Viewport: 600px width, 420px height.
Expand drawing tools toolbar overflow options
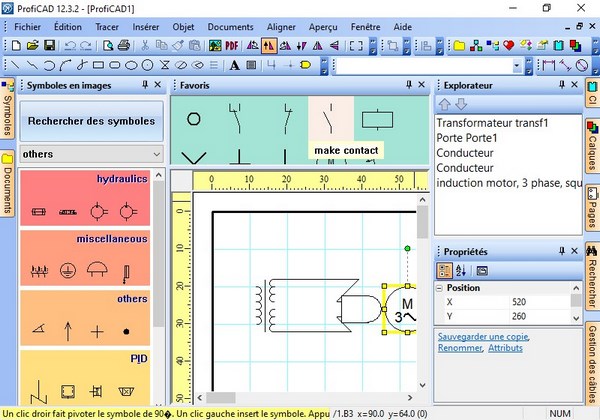(324, 65)
